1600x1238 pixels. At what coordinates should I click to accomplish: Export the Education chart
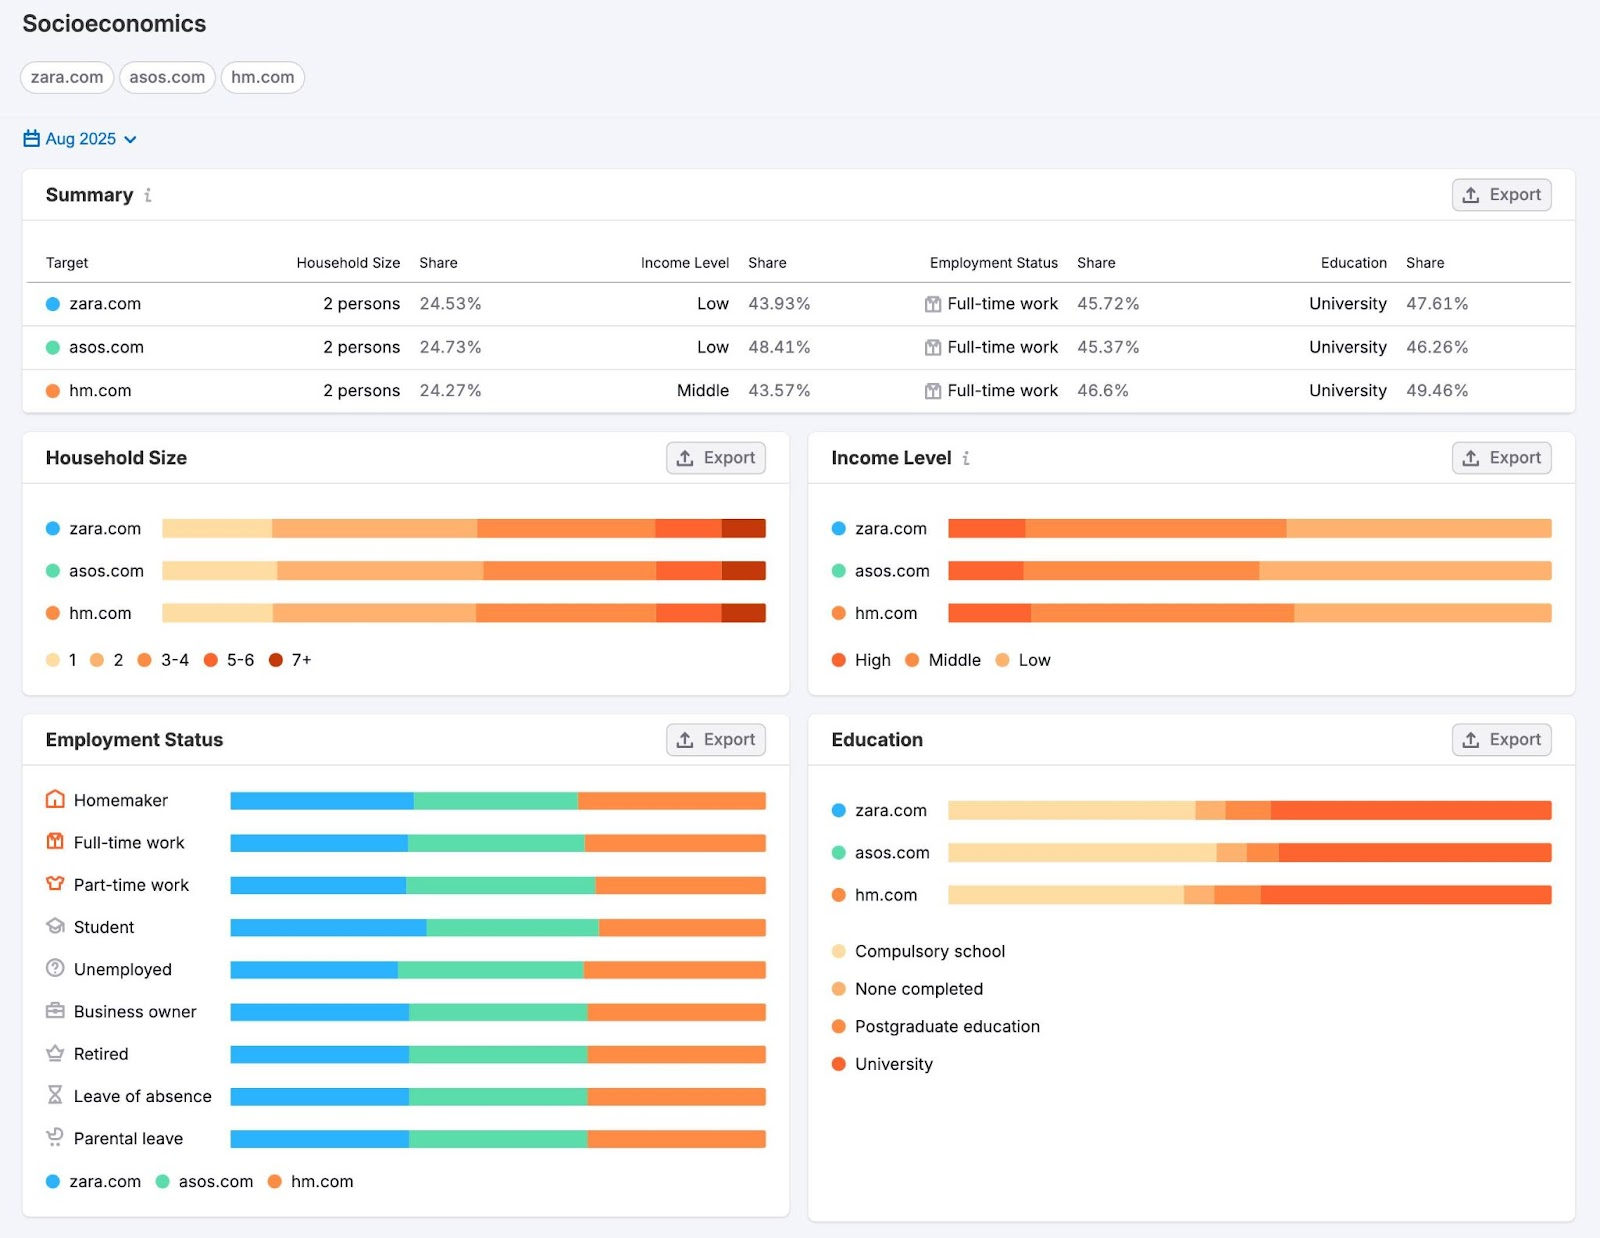coord(1501,740)
